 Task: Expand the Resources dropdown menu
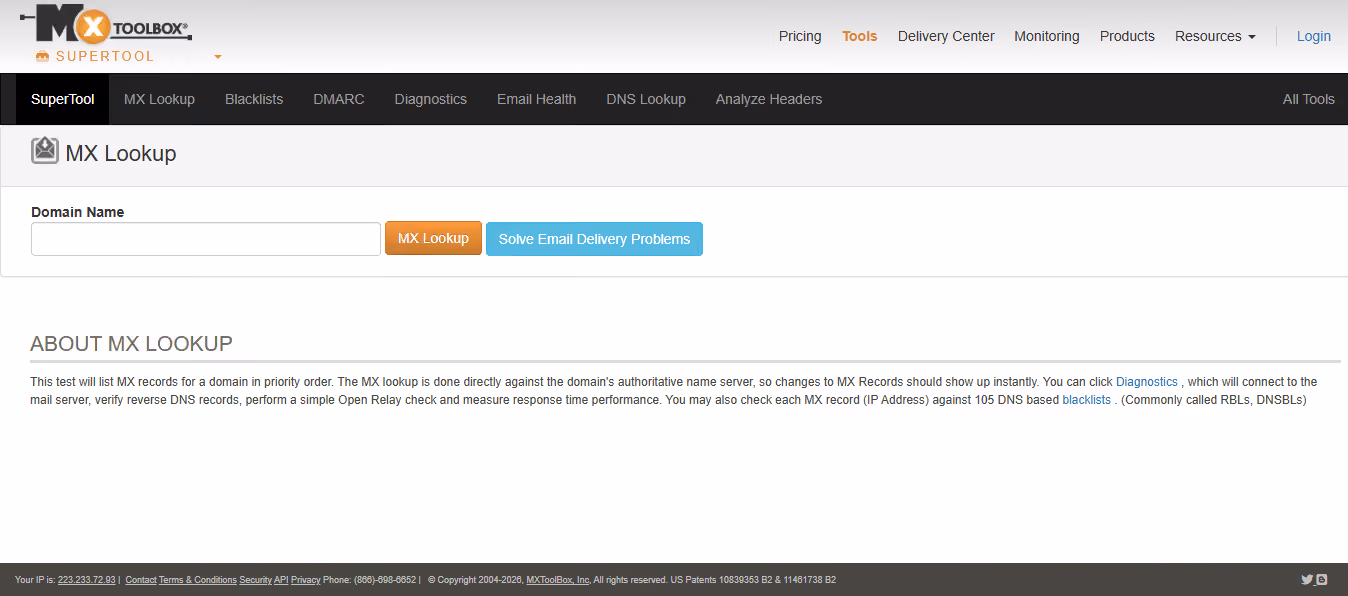tap(1215, 36)
